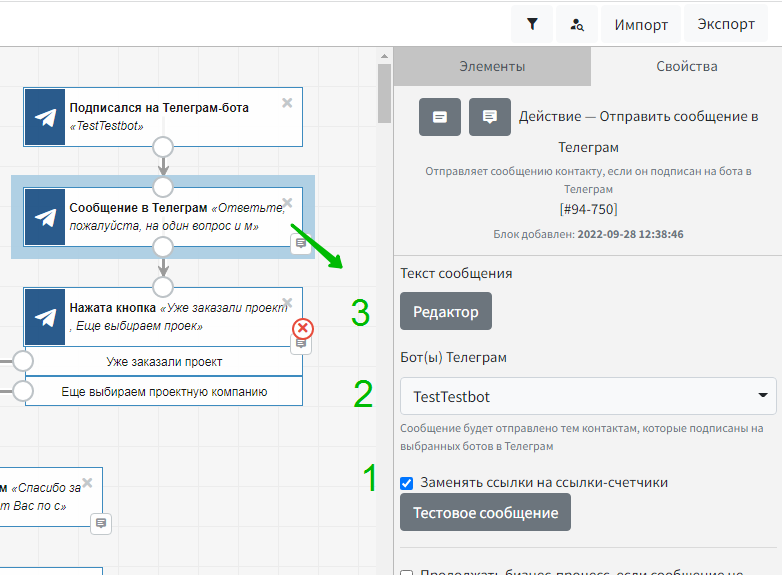Click the contact search icon next to Импорт
This screenshot has height=575, width=782.
pyautogui.click(x=576, y=24)
